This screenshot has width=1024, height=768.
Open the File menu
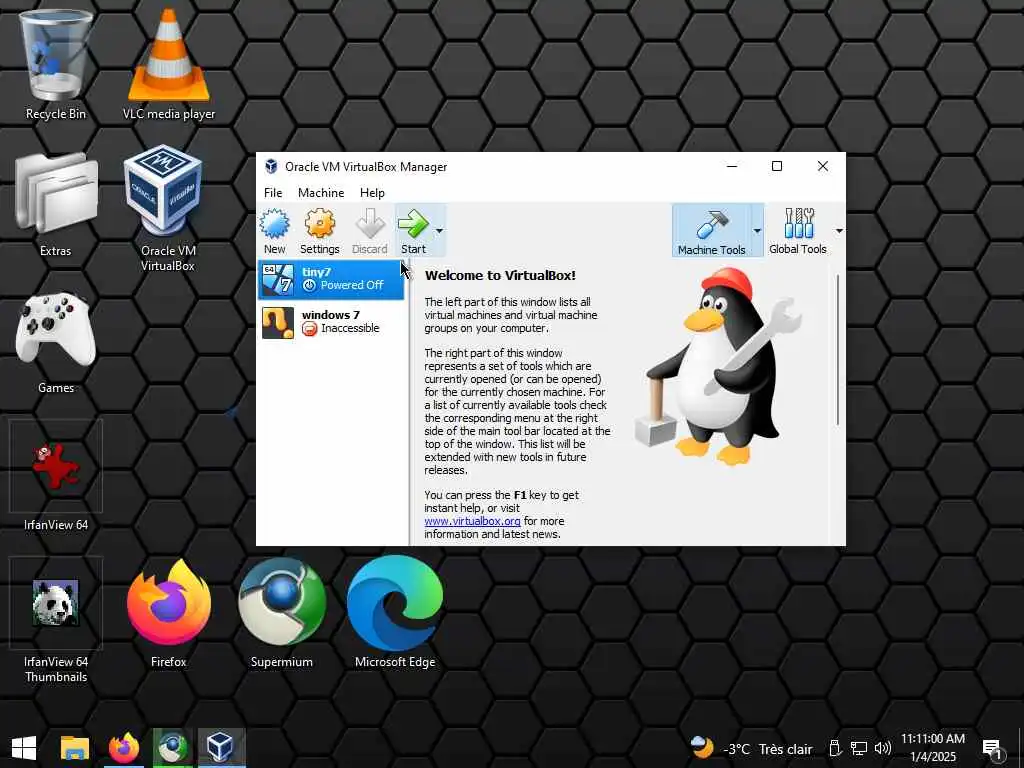click(x=273, y=193)
